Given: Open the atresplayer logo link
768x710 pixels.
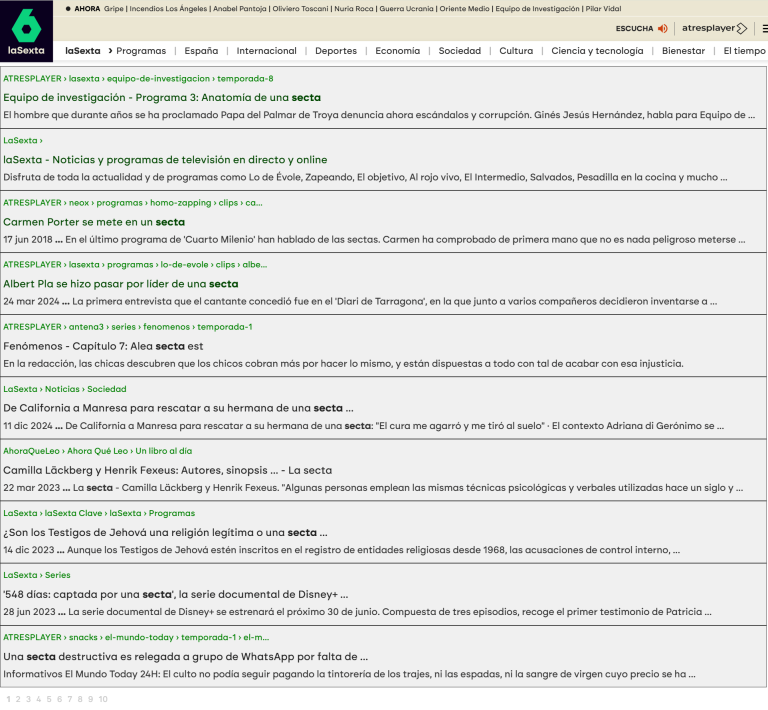Looking at the screenshot, I should point(714,28).
